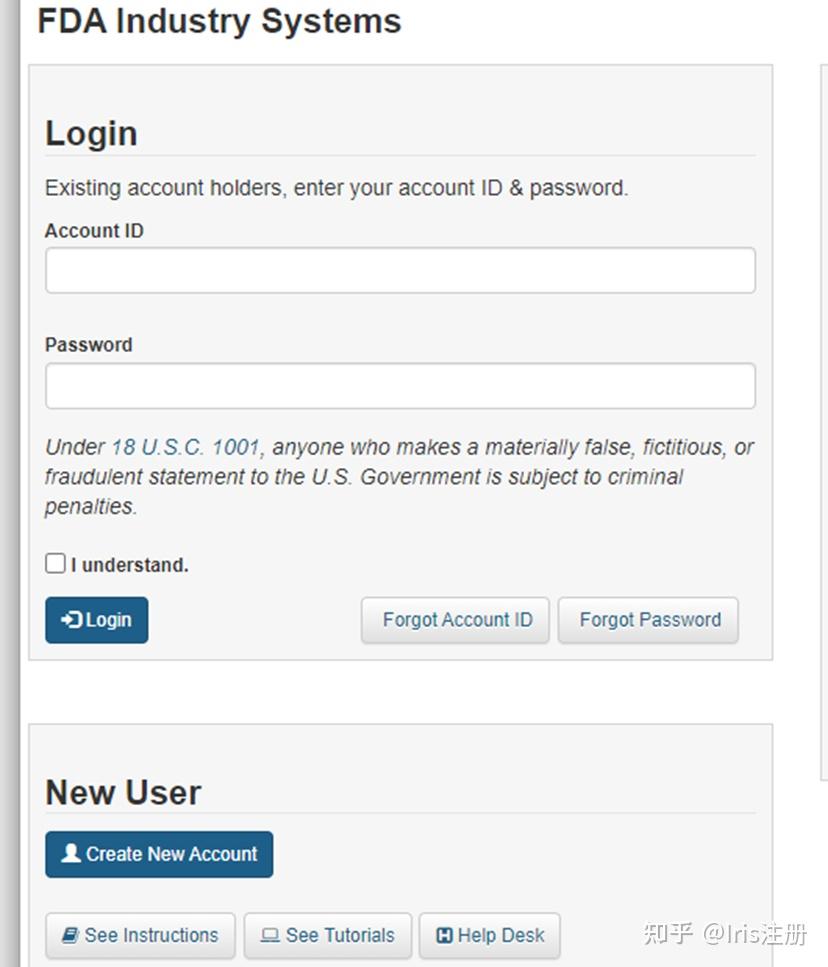
Task: Click the "Password" field label
Action: click(x=88, y=345)
